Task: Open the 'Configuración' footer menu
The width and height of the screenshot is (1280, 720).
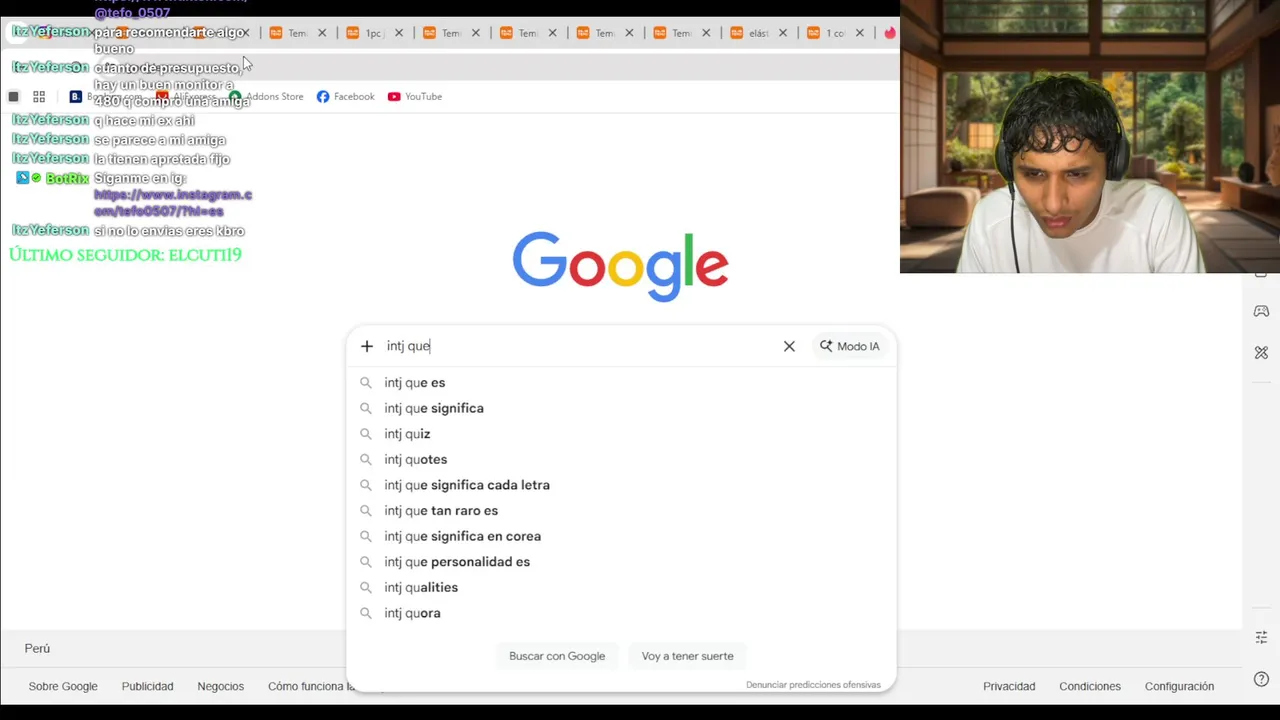Action: [1180, 686]
